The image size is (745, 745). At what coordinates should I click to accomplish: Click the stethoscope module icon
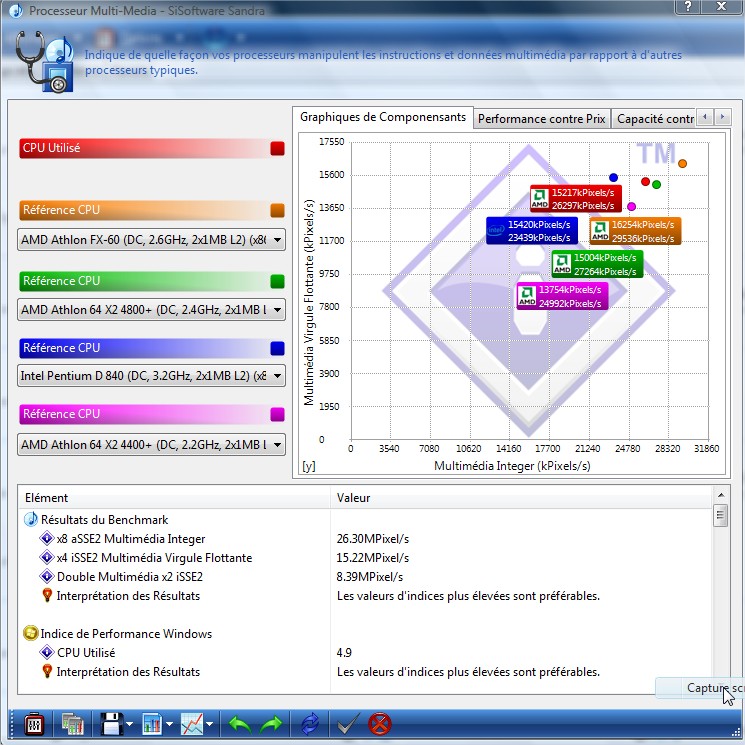coord(44,61)
